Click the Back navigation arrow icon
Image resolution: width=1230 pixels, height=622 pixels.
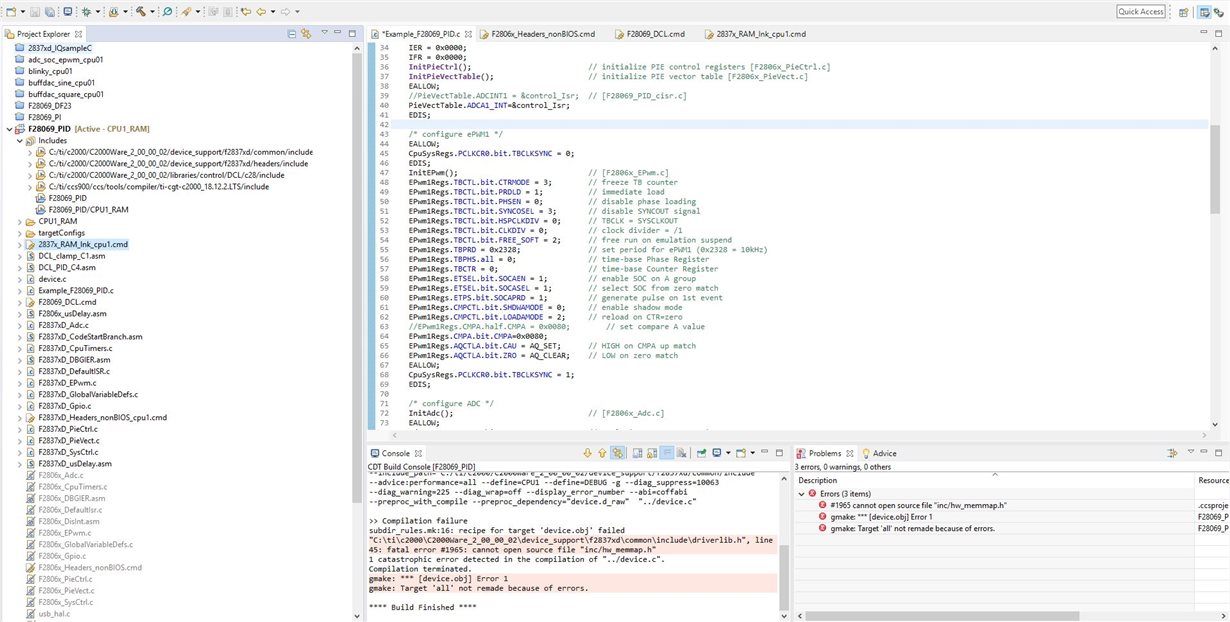[x=262, y=12]
